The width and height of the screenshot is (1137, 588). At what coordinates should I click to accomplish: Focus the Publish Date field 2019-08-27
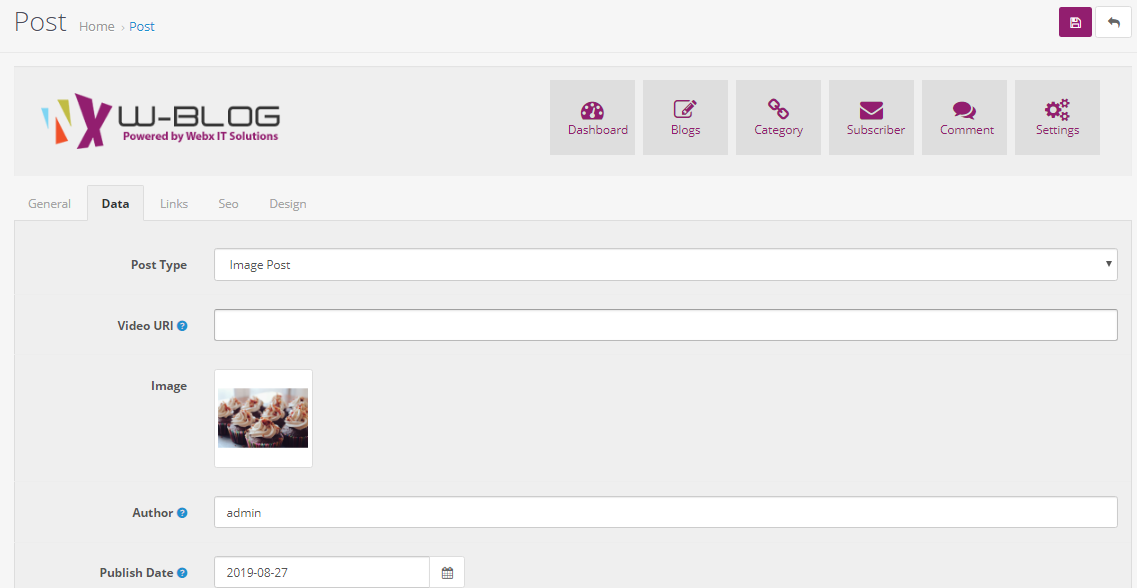(322, 573)
